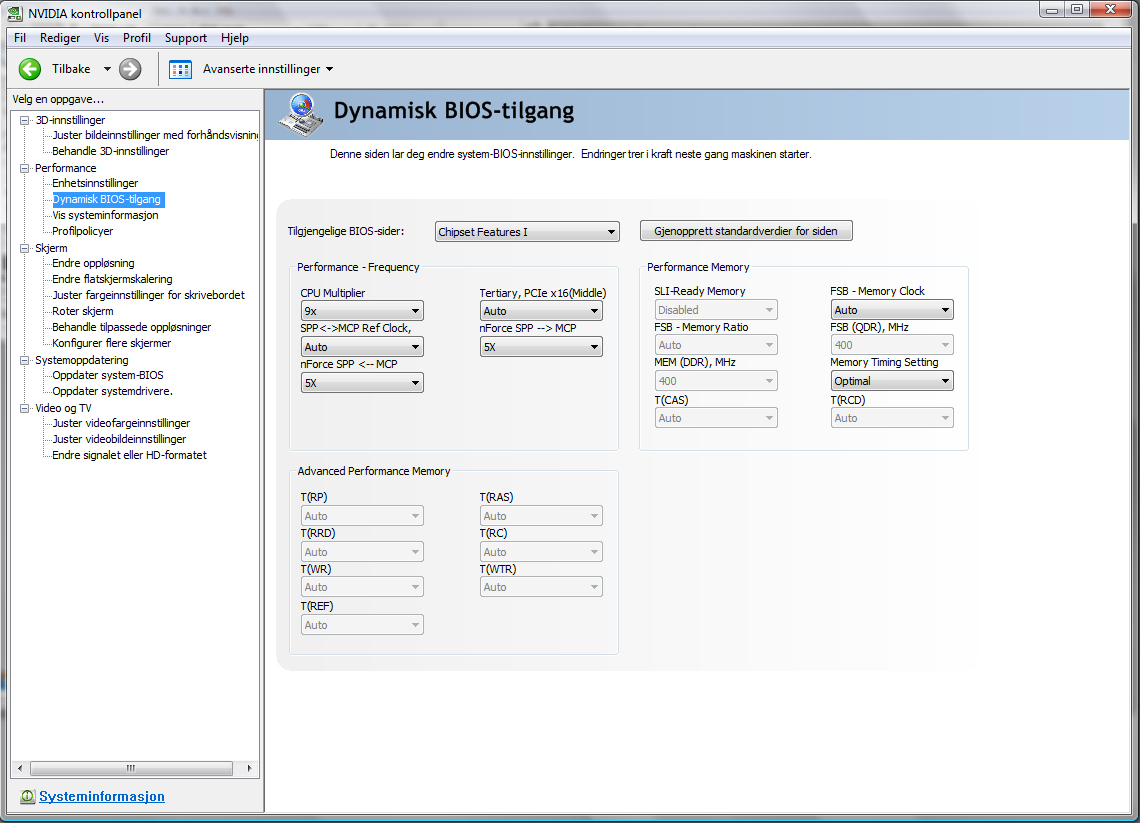Select Behandle tilpassede oppløsninger item
1140x823 pixels.
(x=132, y=327)
